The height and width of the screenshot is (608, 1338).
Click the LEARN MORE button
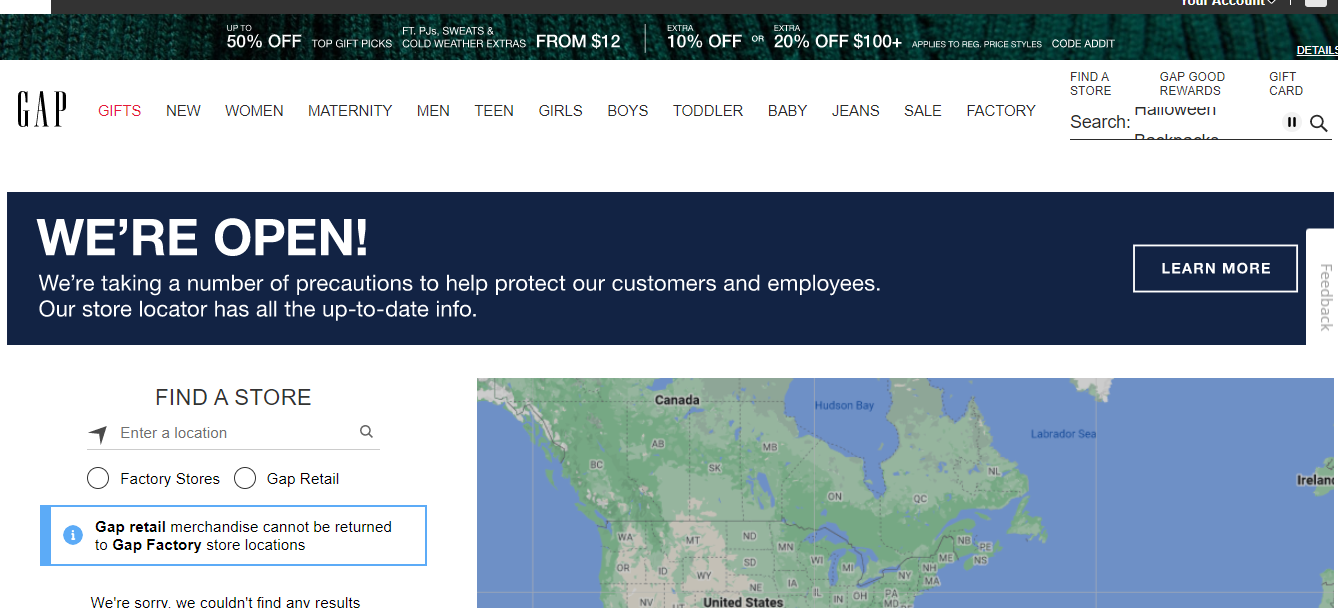[x=1215, y=268]
